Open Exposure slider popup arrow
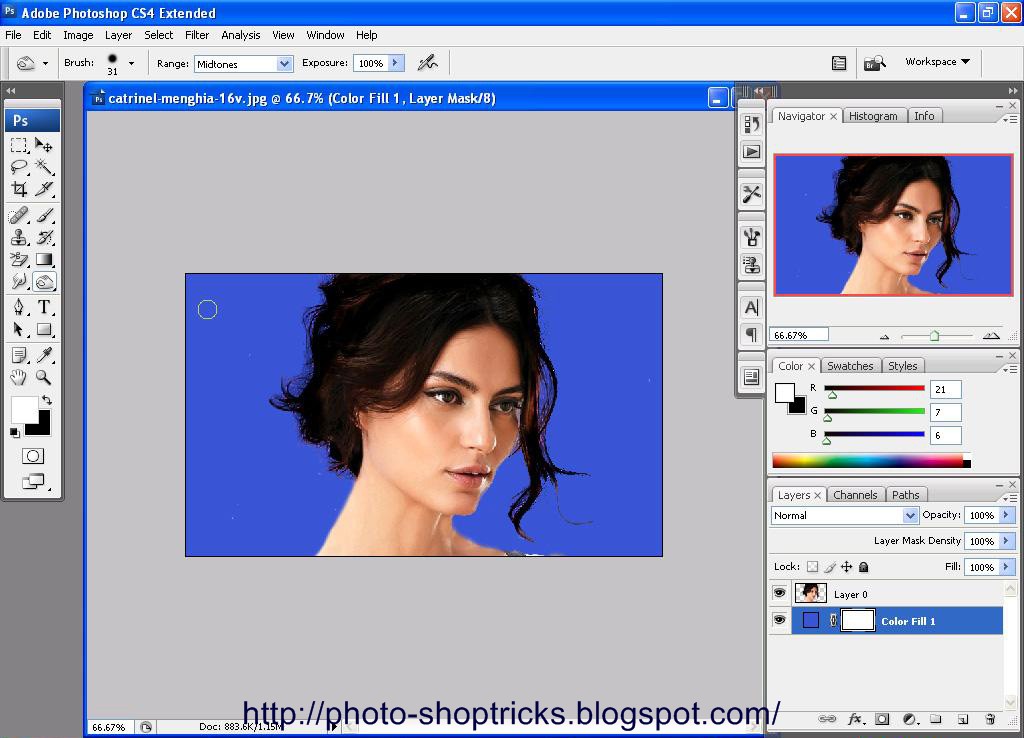This screenshot has height=738, width=1024. (x=395, y=63)
